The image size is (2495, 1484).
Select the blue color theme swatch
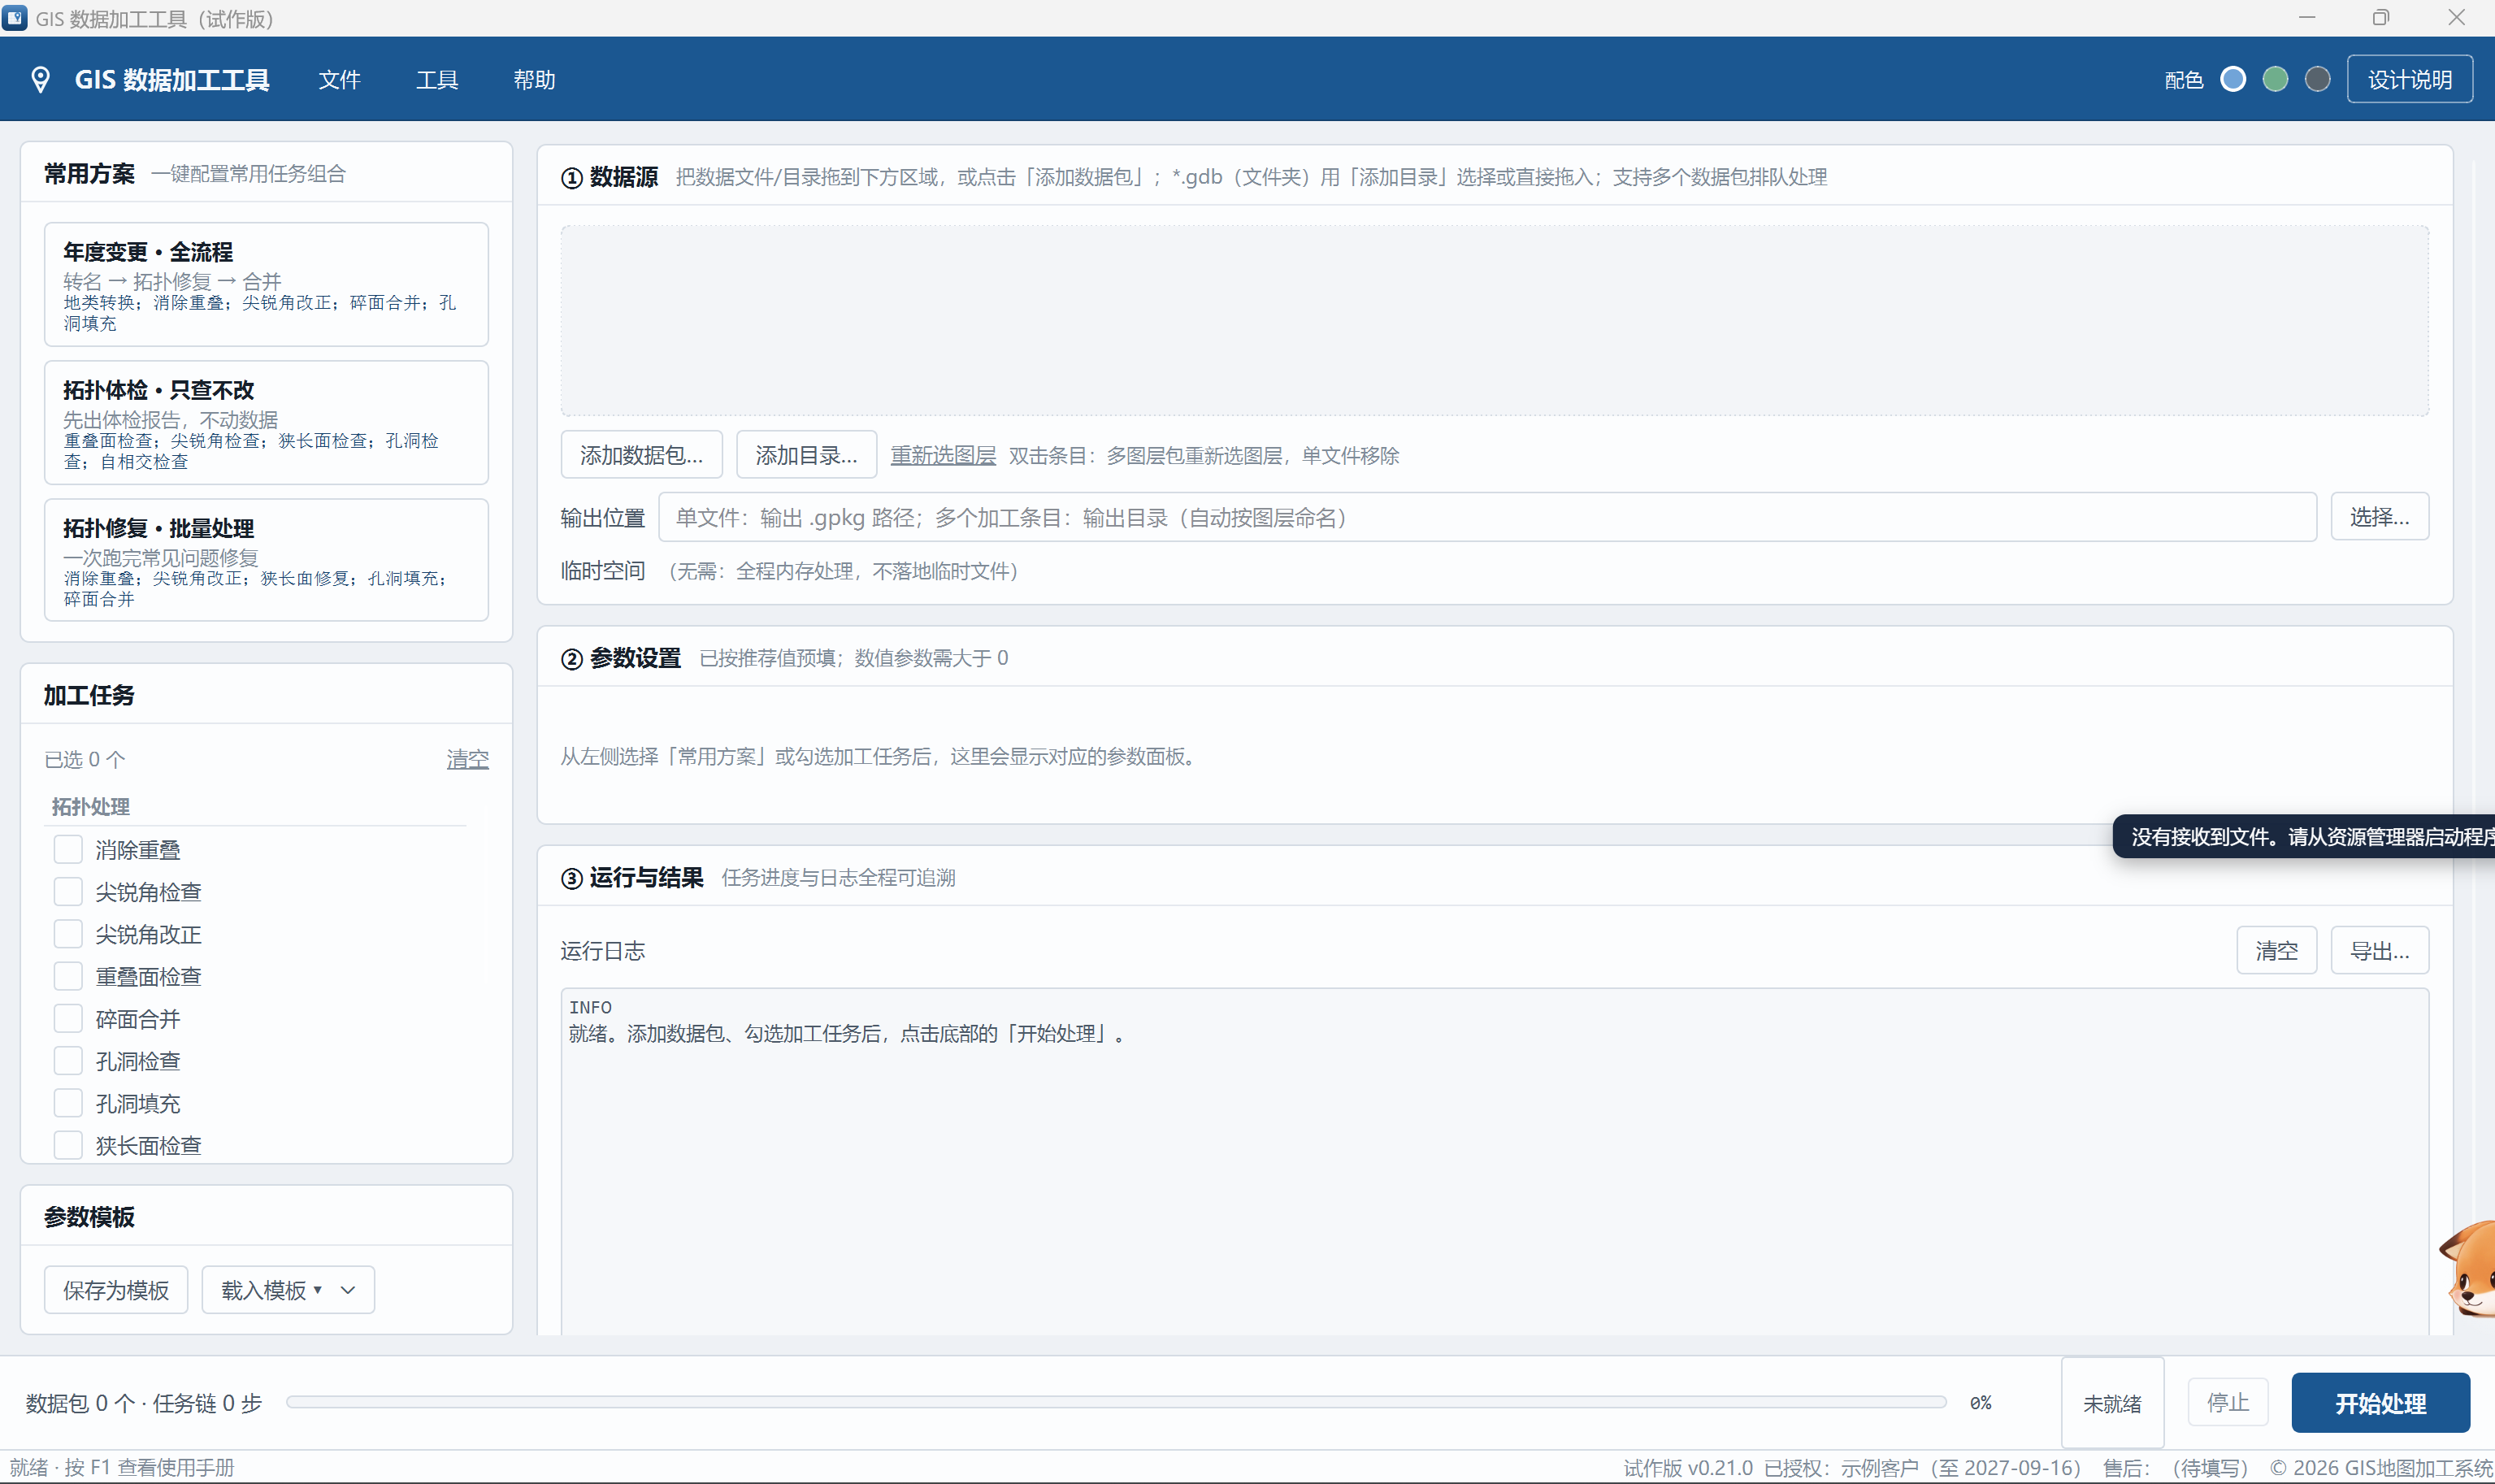coord(2232,79)
